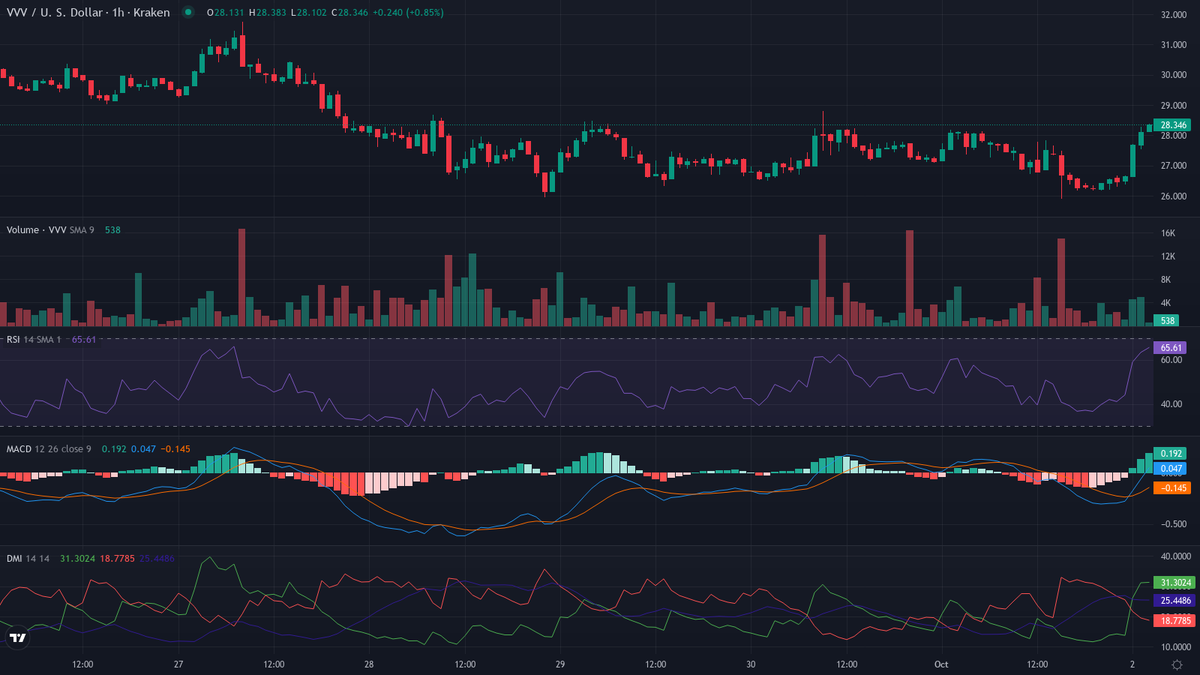This screenshot has width=1200, height=675.
Task: Click the 40.0000 DMI scale label
Action: (x=1174, y=556)
